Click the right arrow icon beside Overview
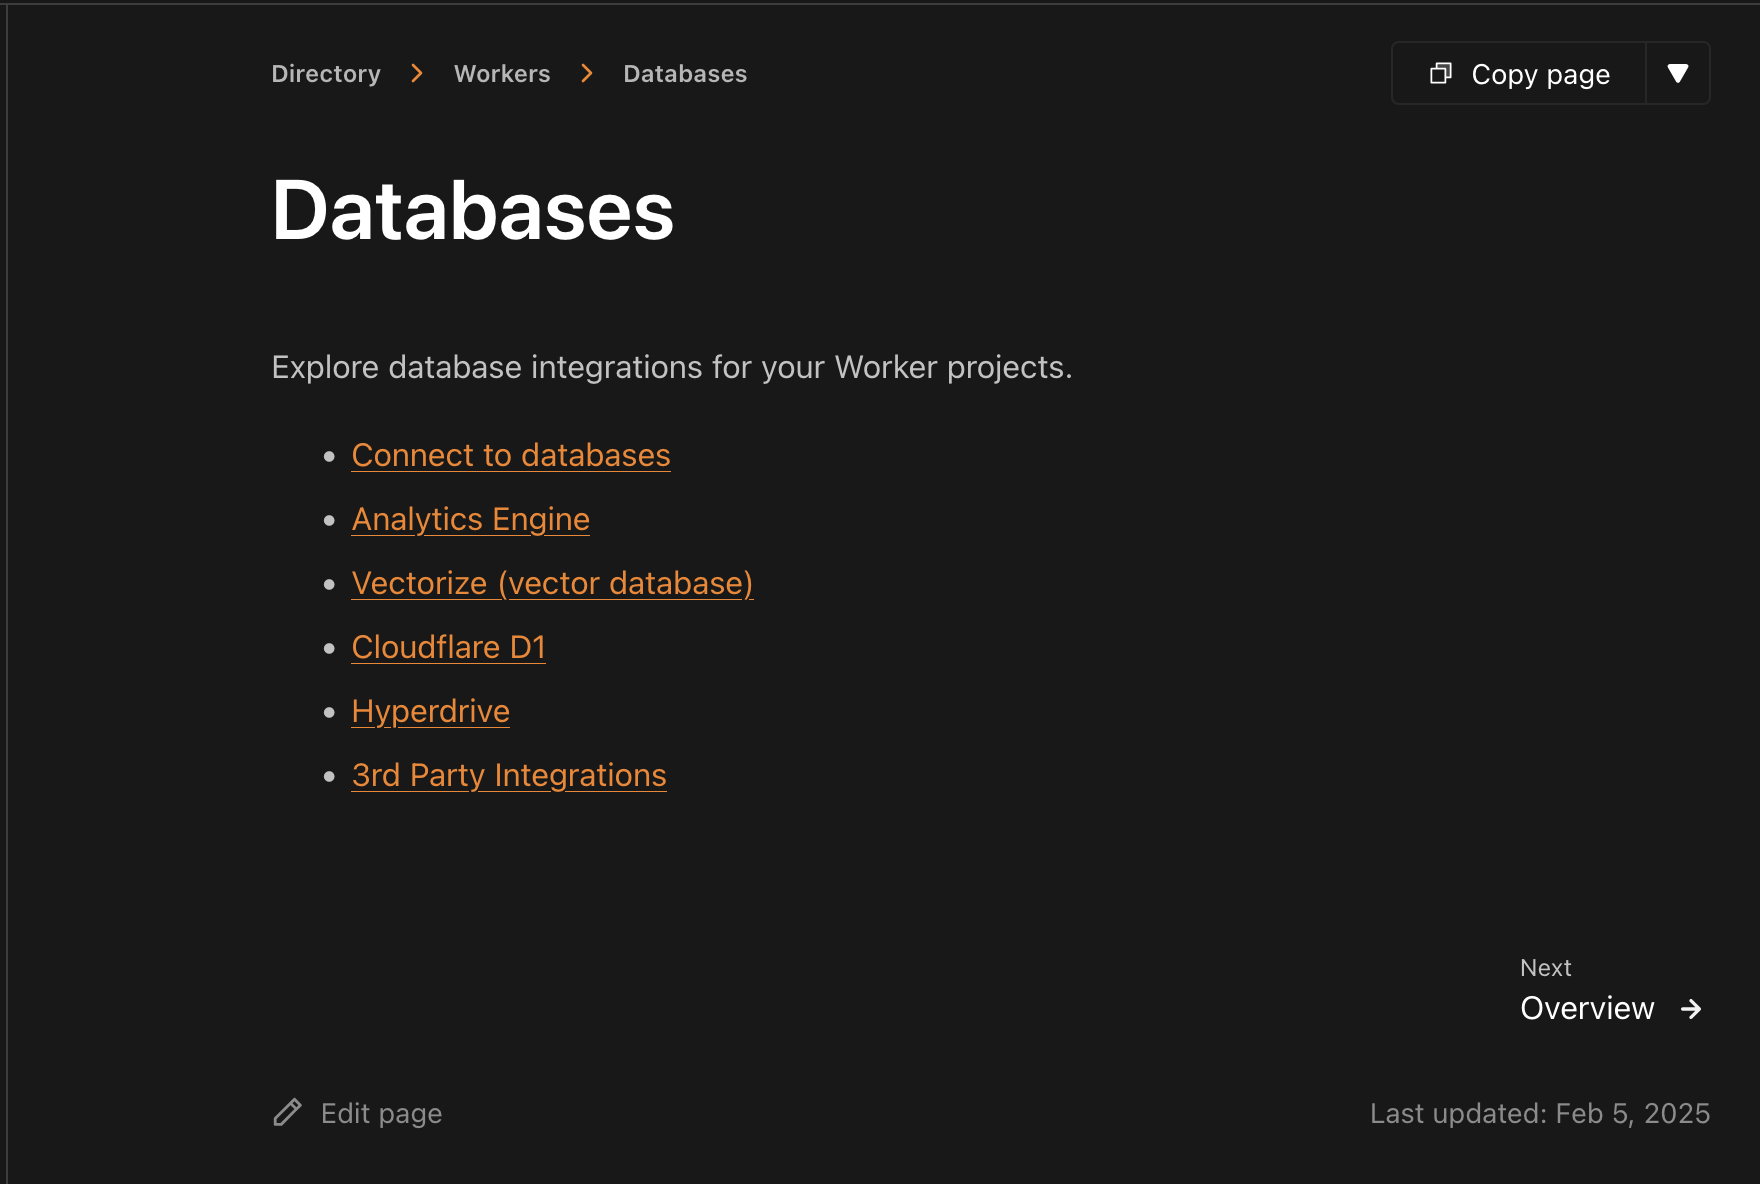The image size is (1760, 1184). click(1691, 1009)
